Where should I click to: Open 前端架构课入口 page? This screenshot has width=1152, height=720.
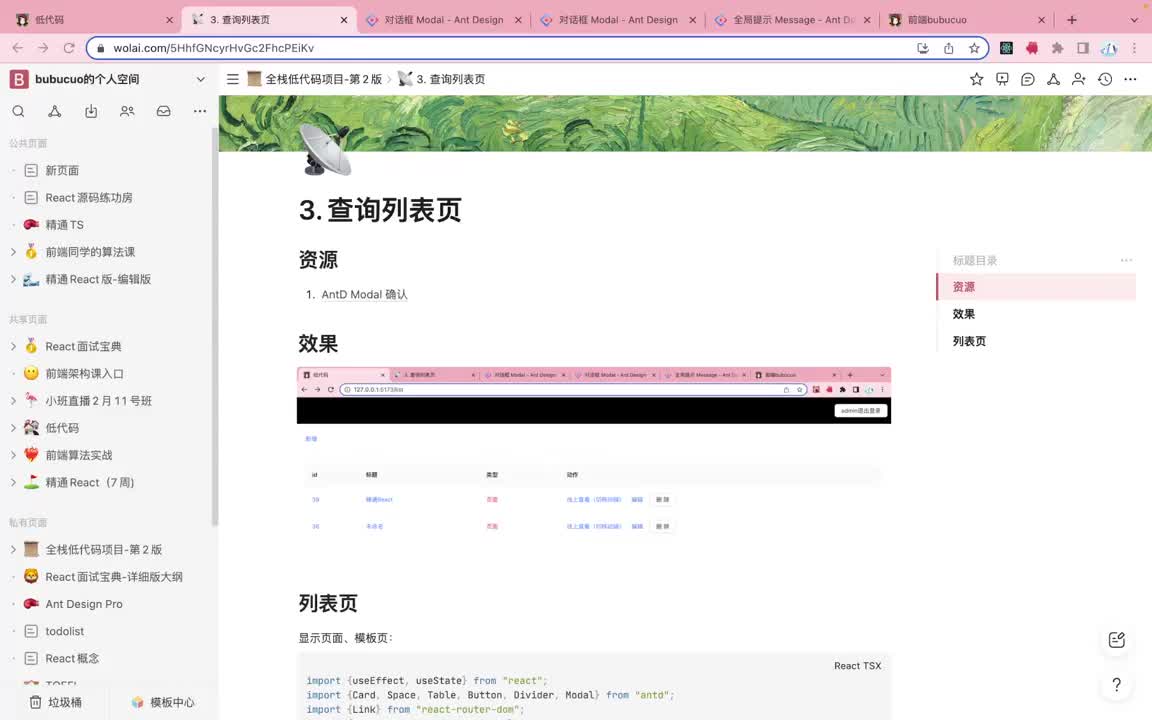point(84,373)
